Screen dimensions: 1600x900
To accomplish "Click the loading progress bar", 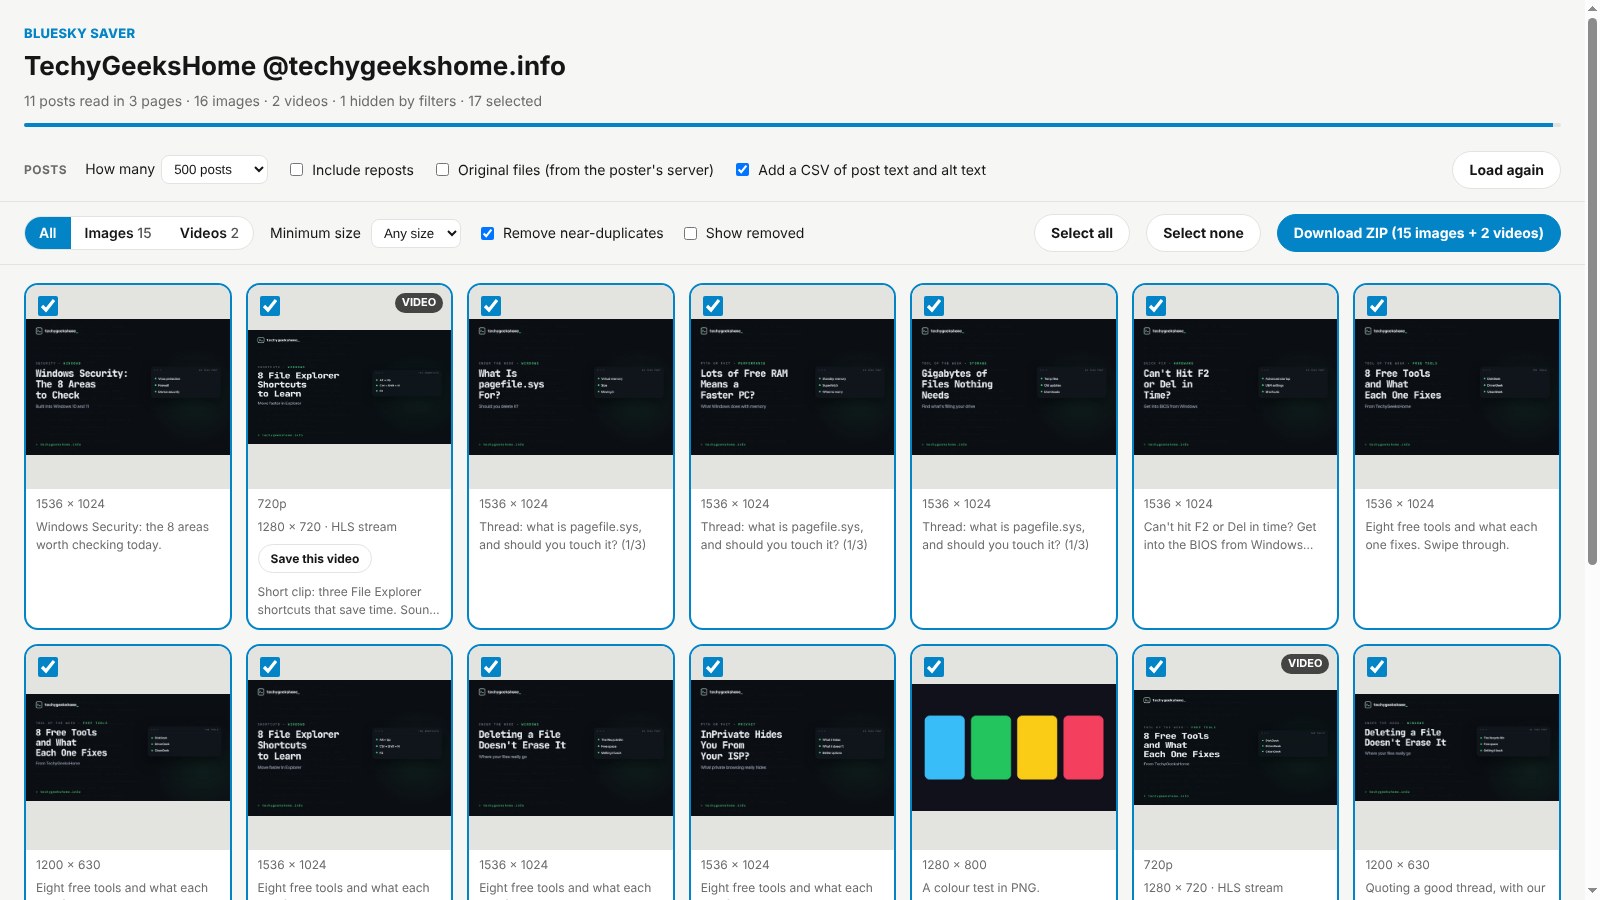I will pos(792,125).
